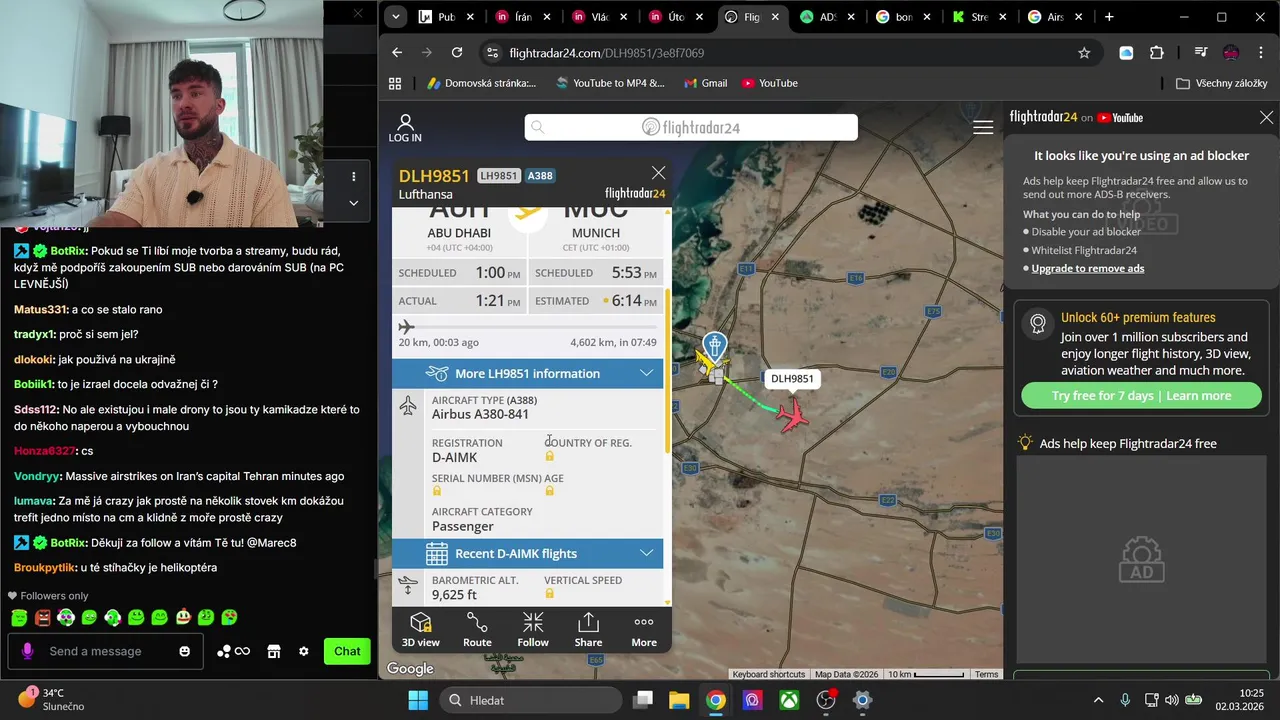
Task: Open chat settings gear
Action: (x=304, y=651)
